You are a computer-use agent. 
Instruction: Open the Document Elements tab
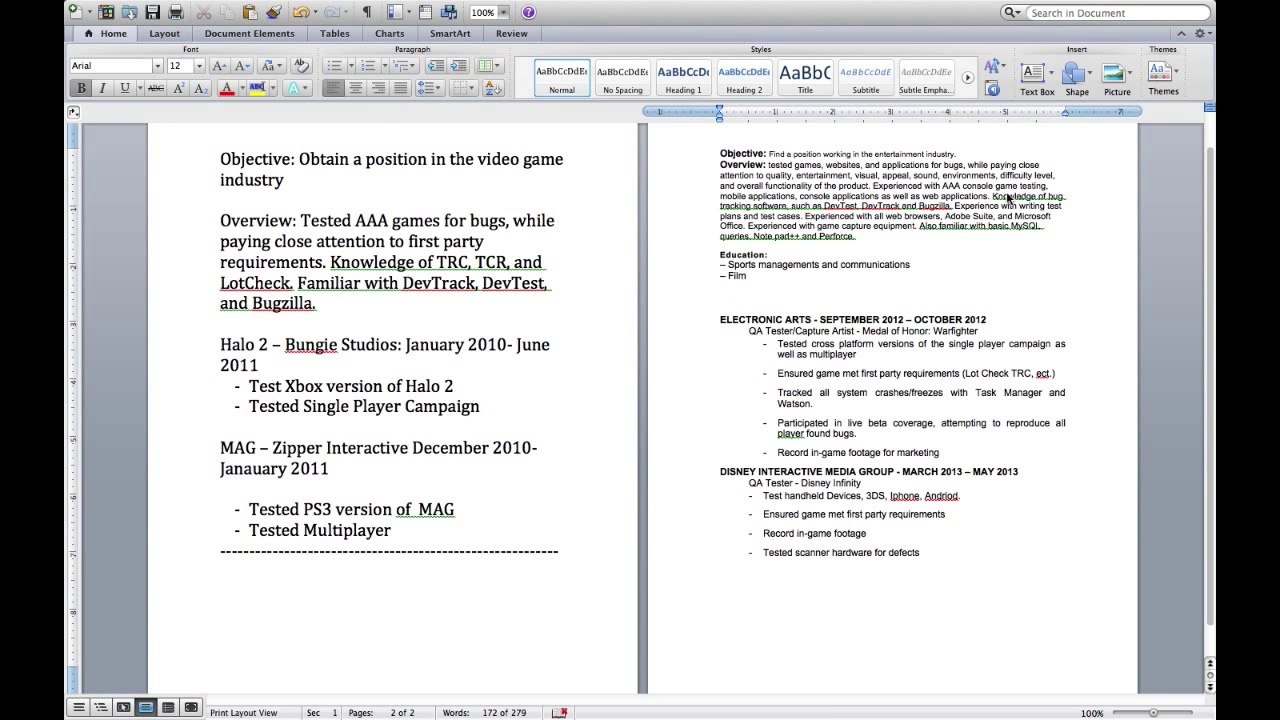click(249, 33)
